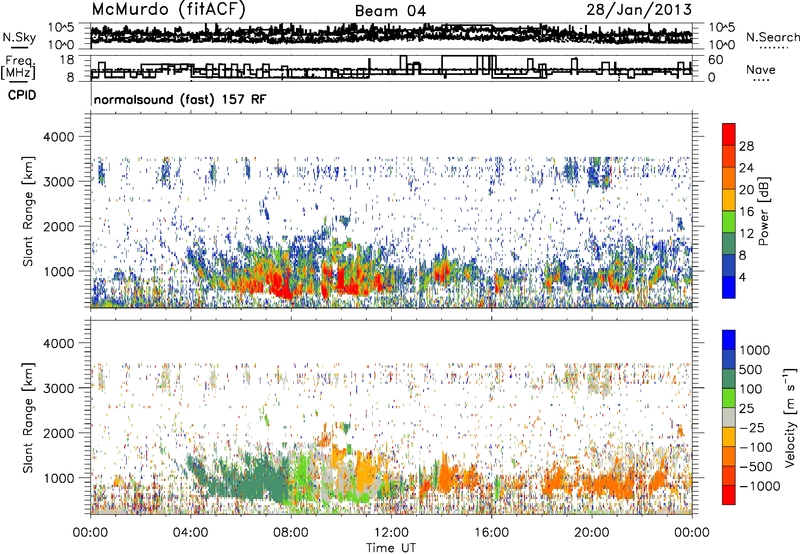This screenshot has height=554, width=800.
Task: Click the 'N.Search' legend label
Action: (772, 37)
